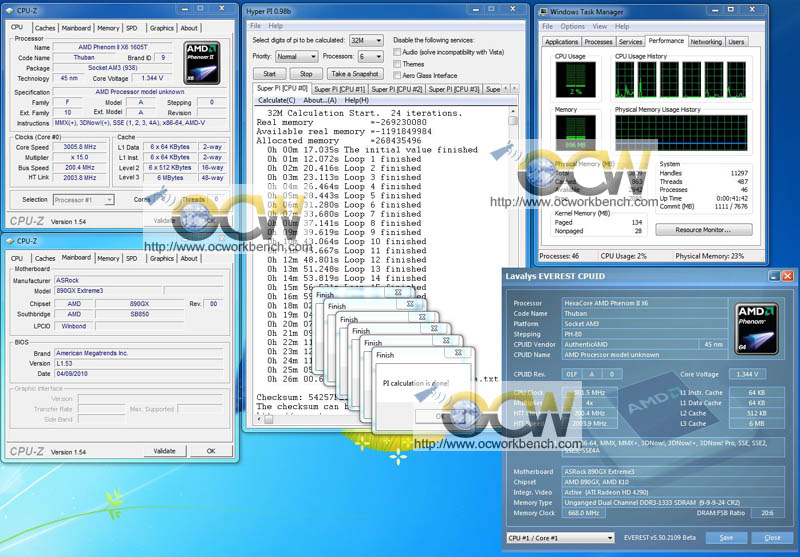The height and width of the screenshot is (557, 800).
Task: Click the CPU-Z title bar icon in top window
Action: (x=10, y=10)
